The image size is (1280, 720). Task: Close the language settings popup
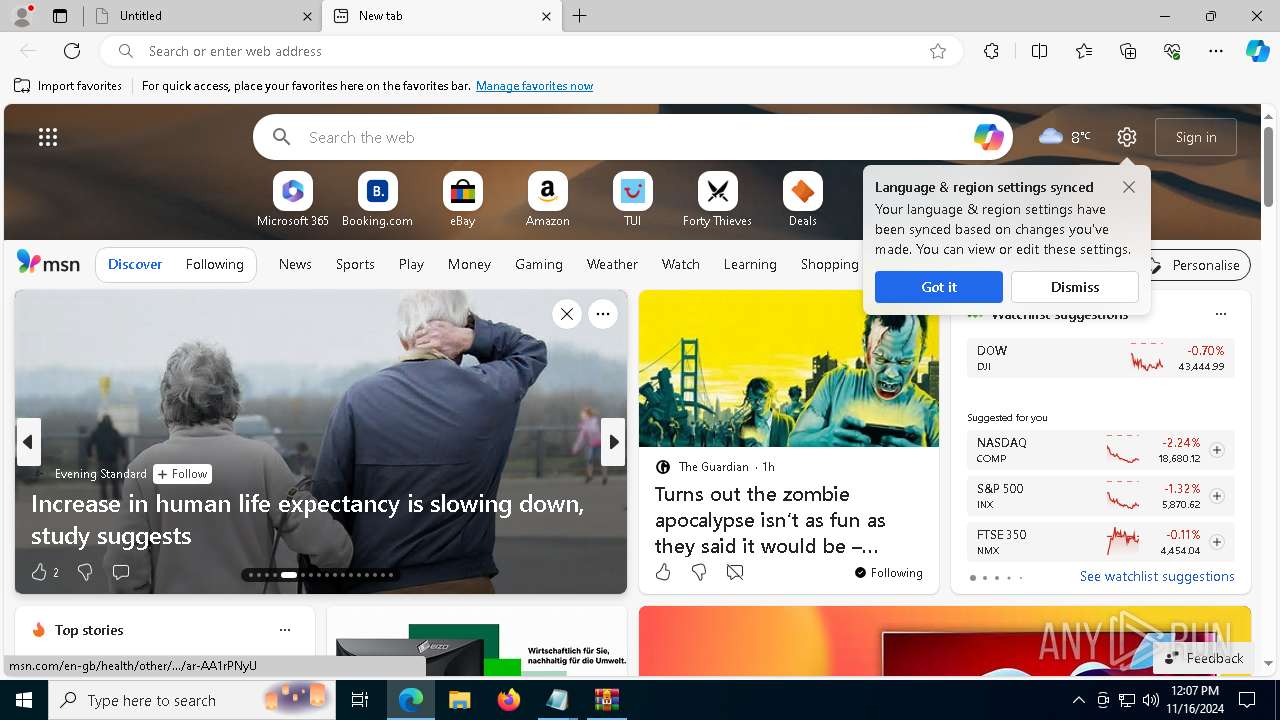pyautogui.click(x=1129, y=187)
